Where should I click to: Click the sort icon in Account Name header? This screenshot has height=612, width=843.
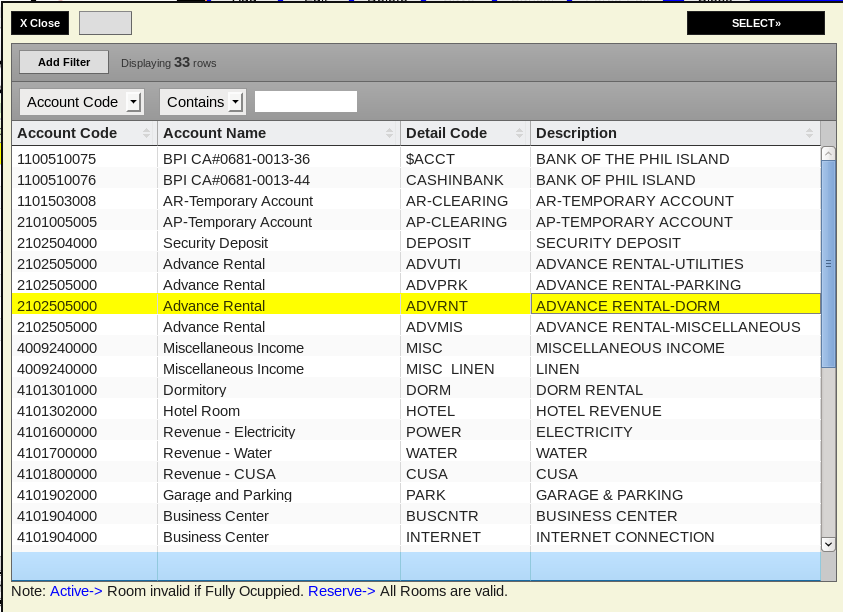(x=390, y=133)
